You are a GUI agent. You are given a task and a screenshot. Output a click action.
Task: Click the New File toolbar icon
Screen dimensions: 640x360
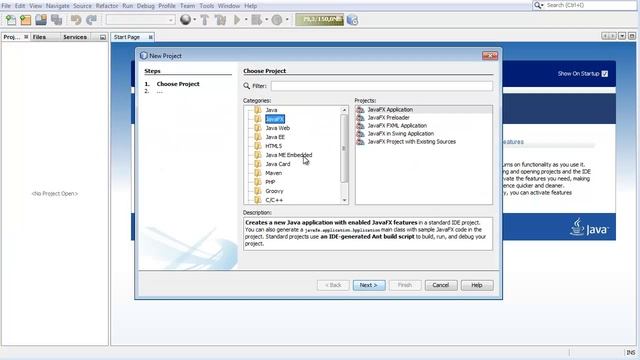[x=11, y=20]
